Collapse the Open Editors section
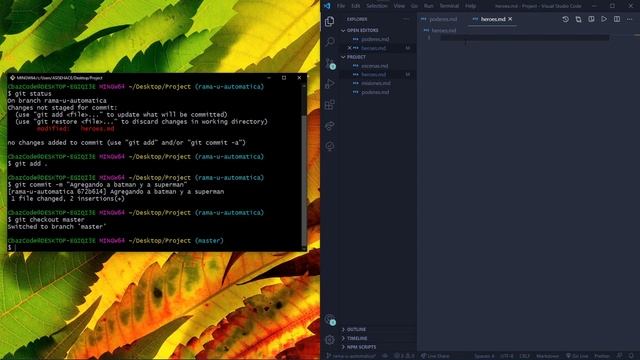Viewport: 640px width, 360px height. tap(378, 31)
